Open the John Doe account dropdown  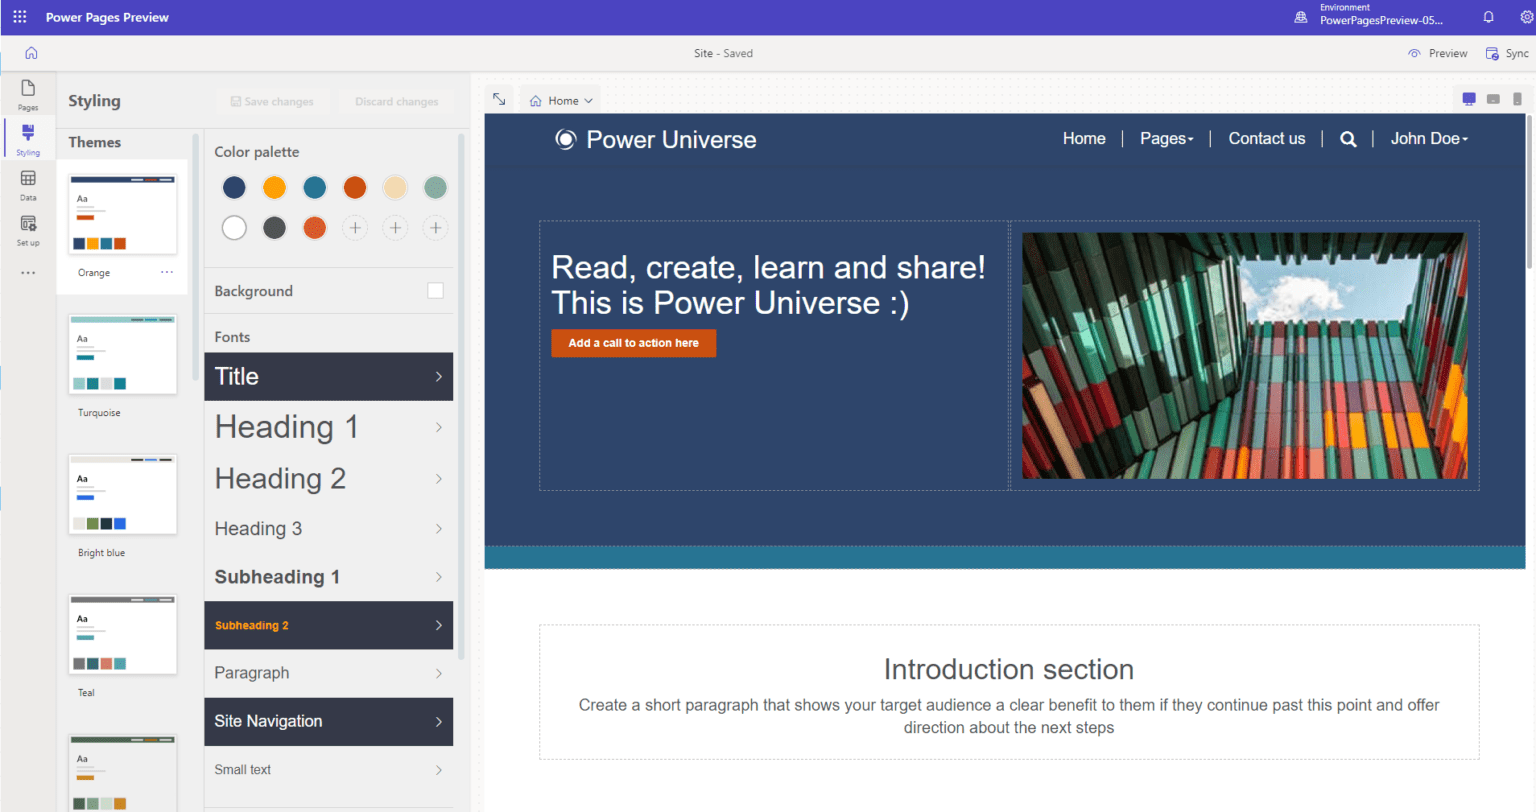(x=1428, y=138)
